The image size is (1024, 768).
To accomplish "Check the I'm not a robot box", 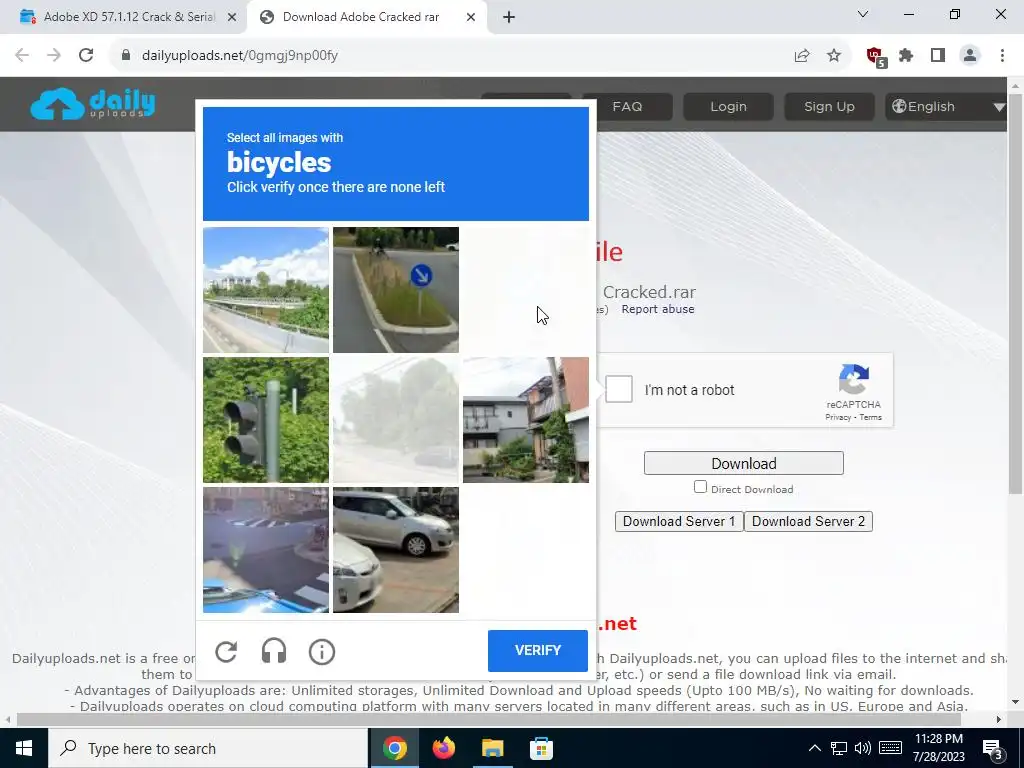I will point(618,389).
